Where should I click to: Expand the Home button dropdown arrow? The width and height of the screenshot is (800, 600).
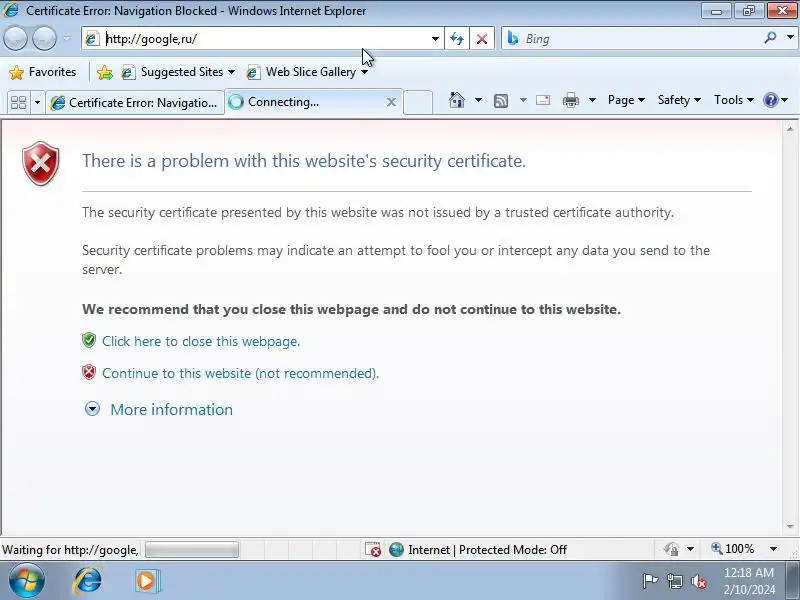[x=478, y=100]
